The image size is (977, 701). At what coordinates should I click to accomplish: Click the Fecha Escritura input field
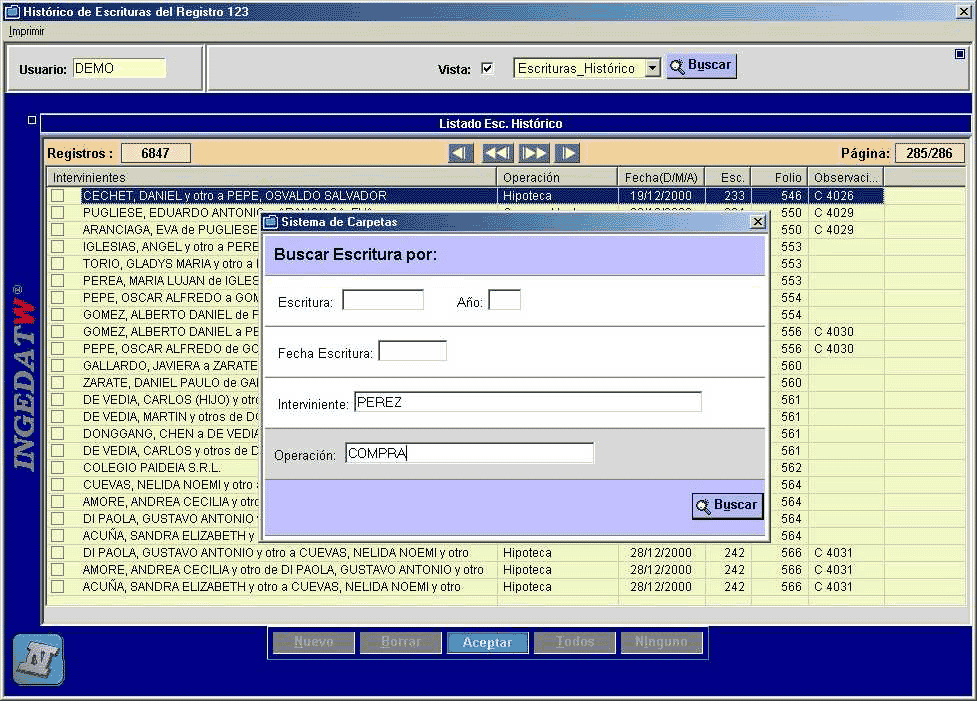click(412, 351)
